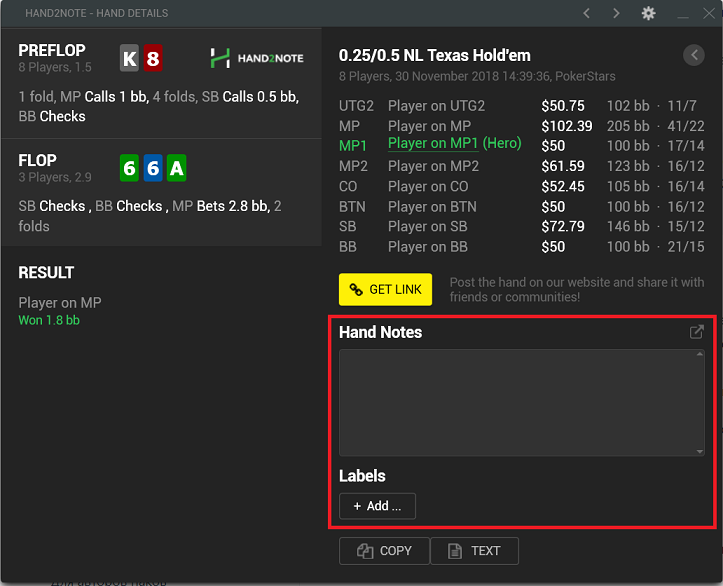Click the green 6 flop card
723x586 pixels.
pos(130,168)
